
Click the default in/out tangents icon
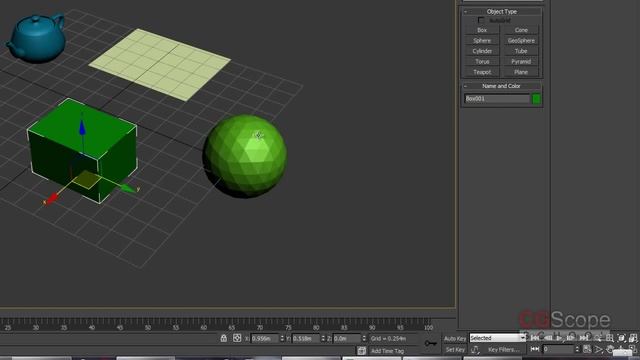[475, 349]
